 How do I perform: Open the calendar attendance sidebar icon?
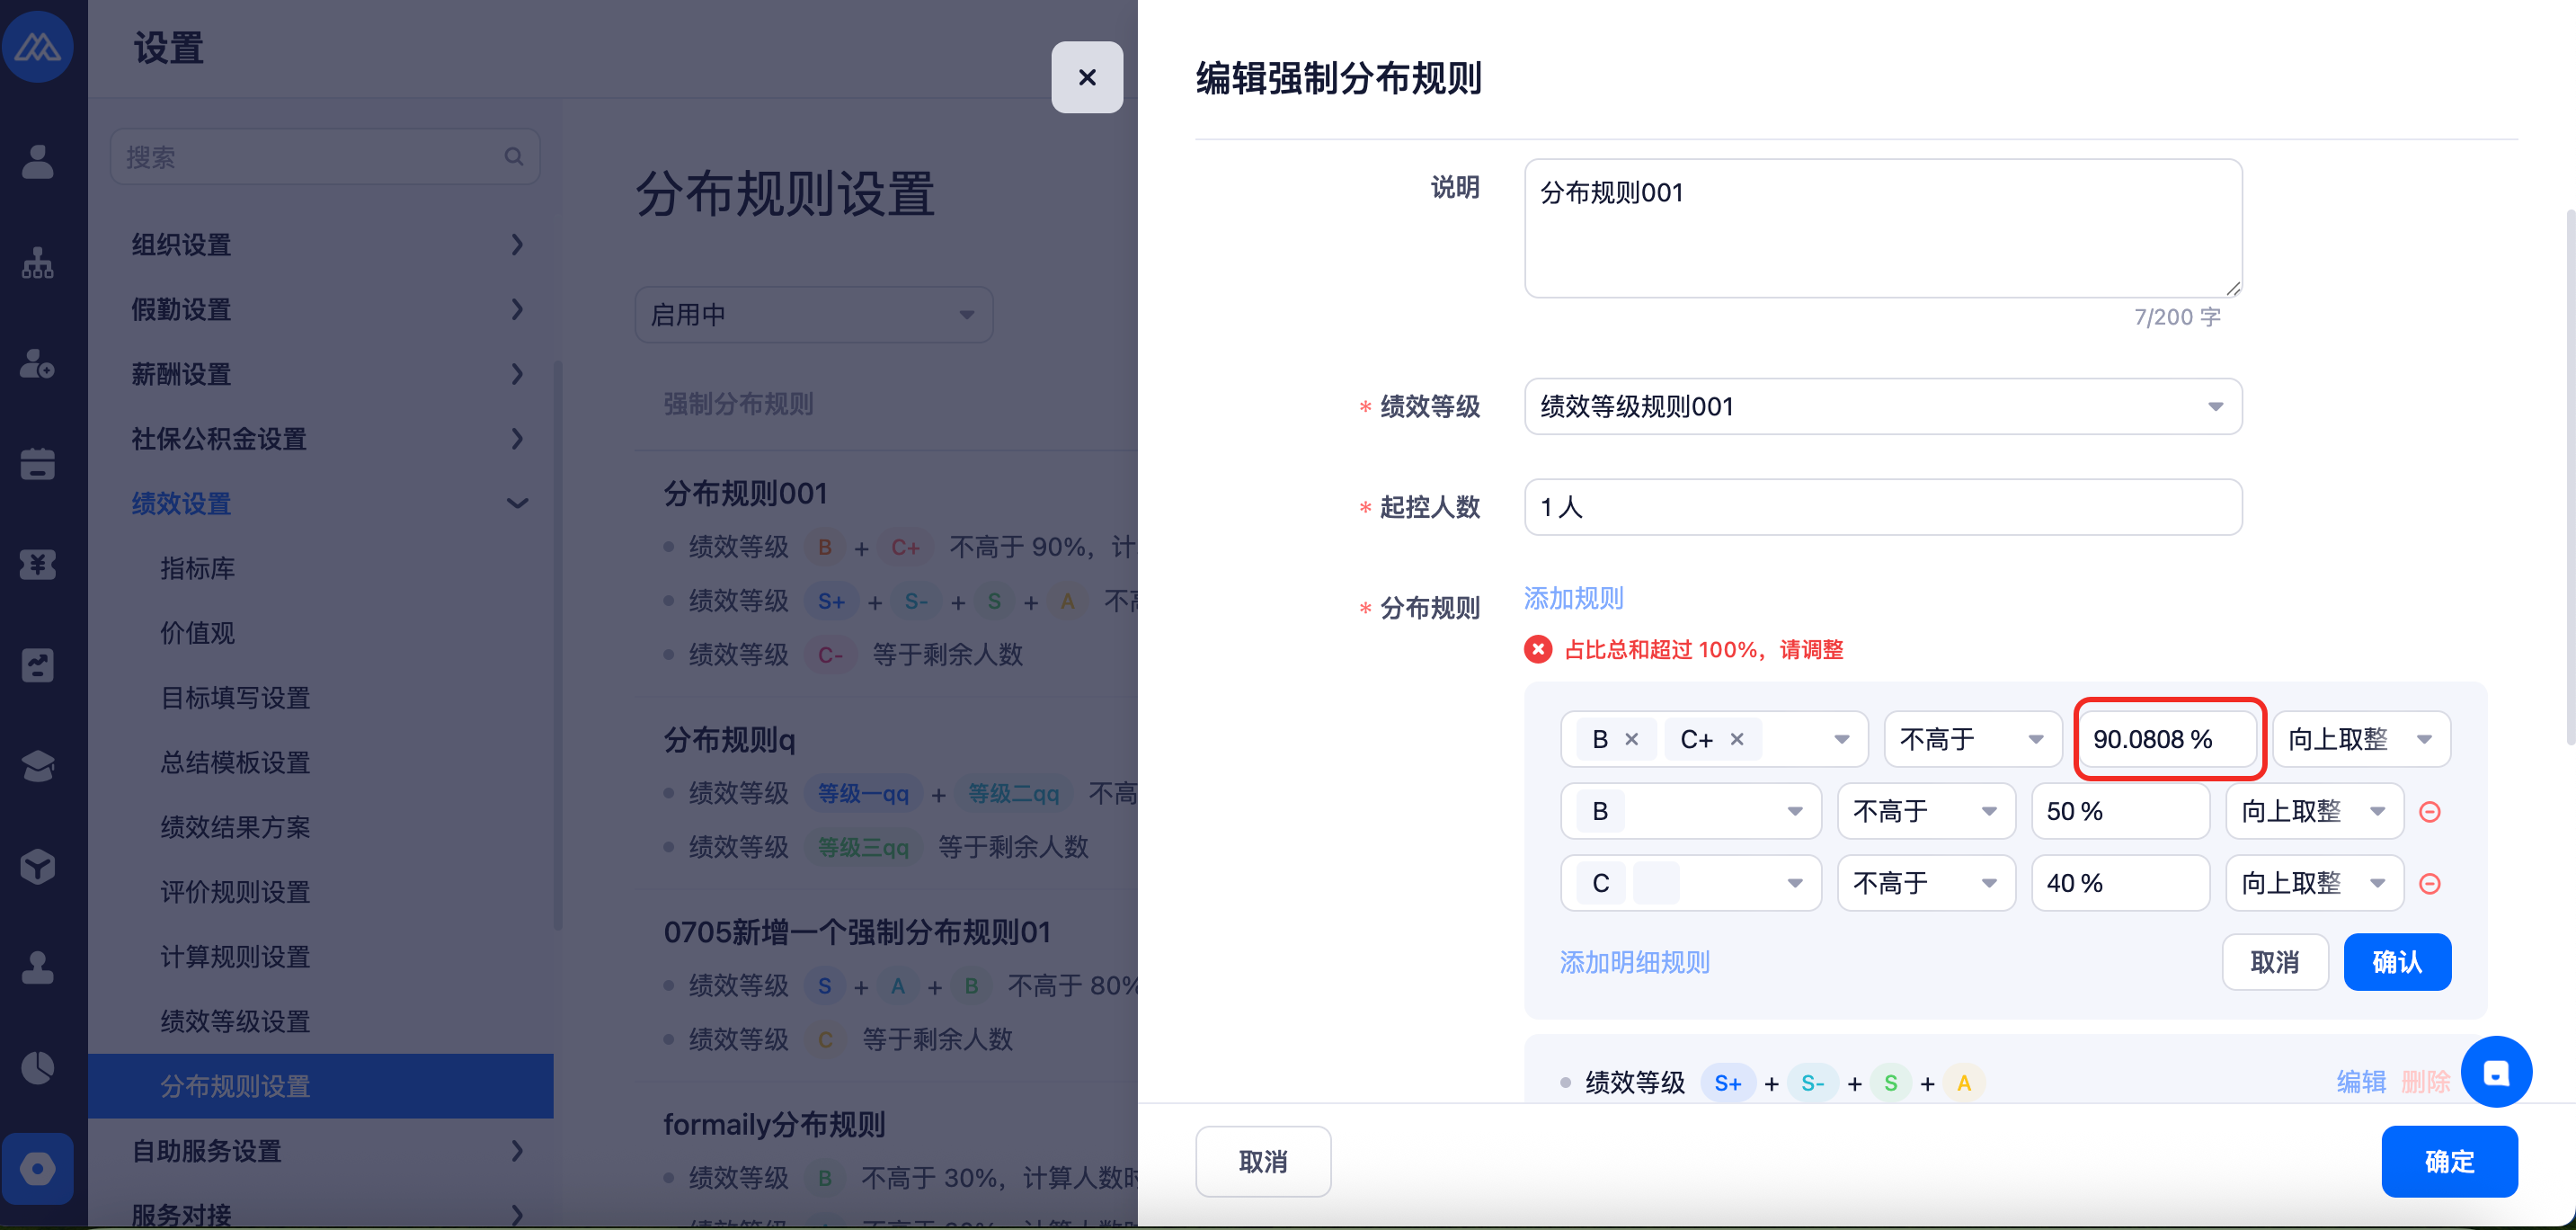tap(38, 464)
